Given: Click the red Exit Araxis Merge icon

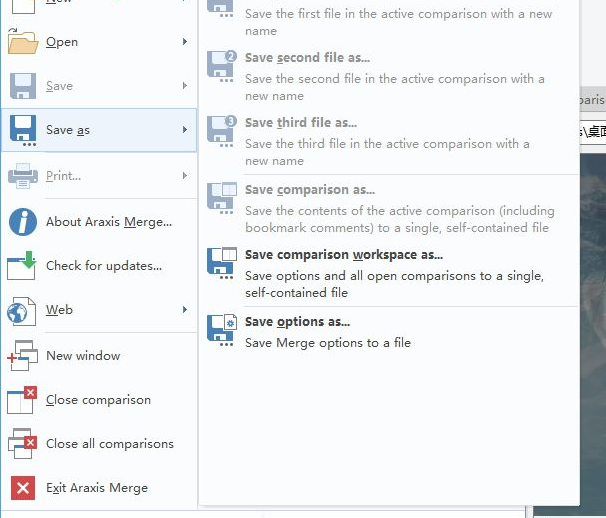Looking at the screenshot, I should (x=23, y=488).
